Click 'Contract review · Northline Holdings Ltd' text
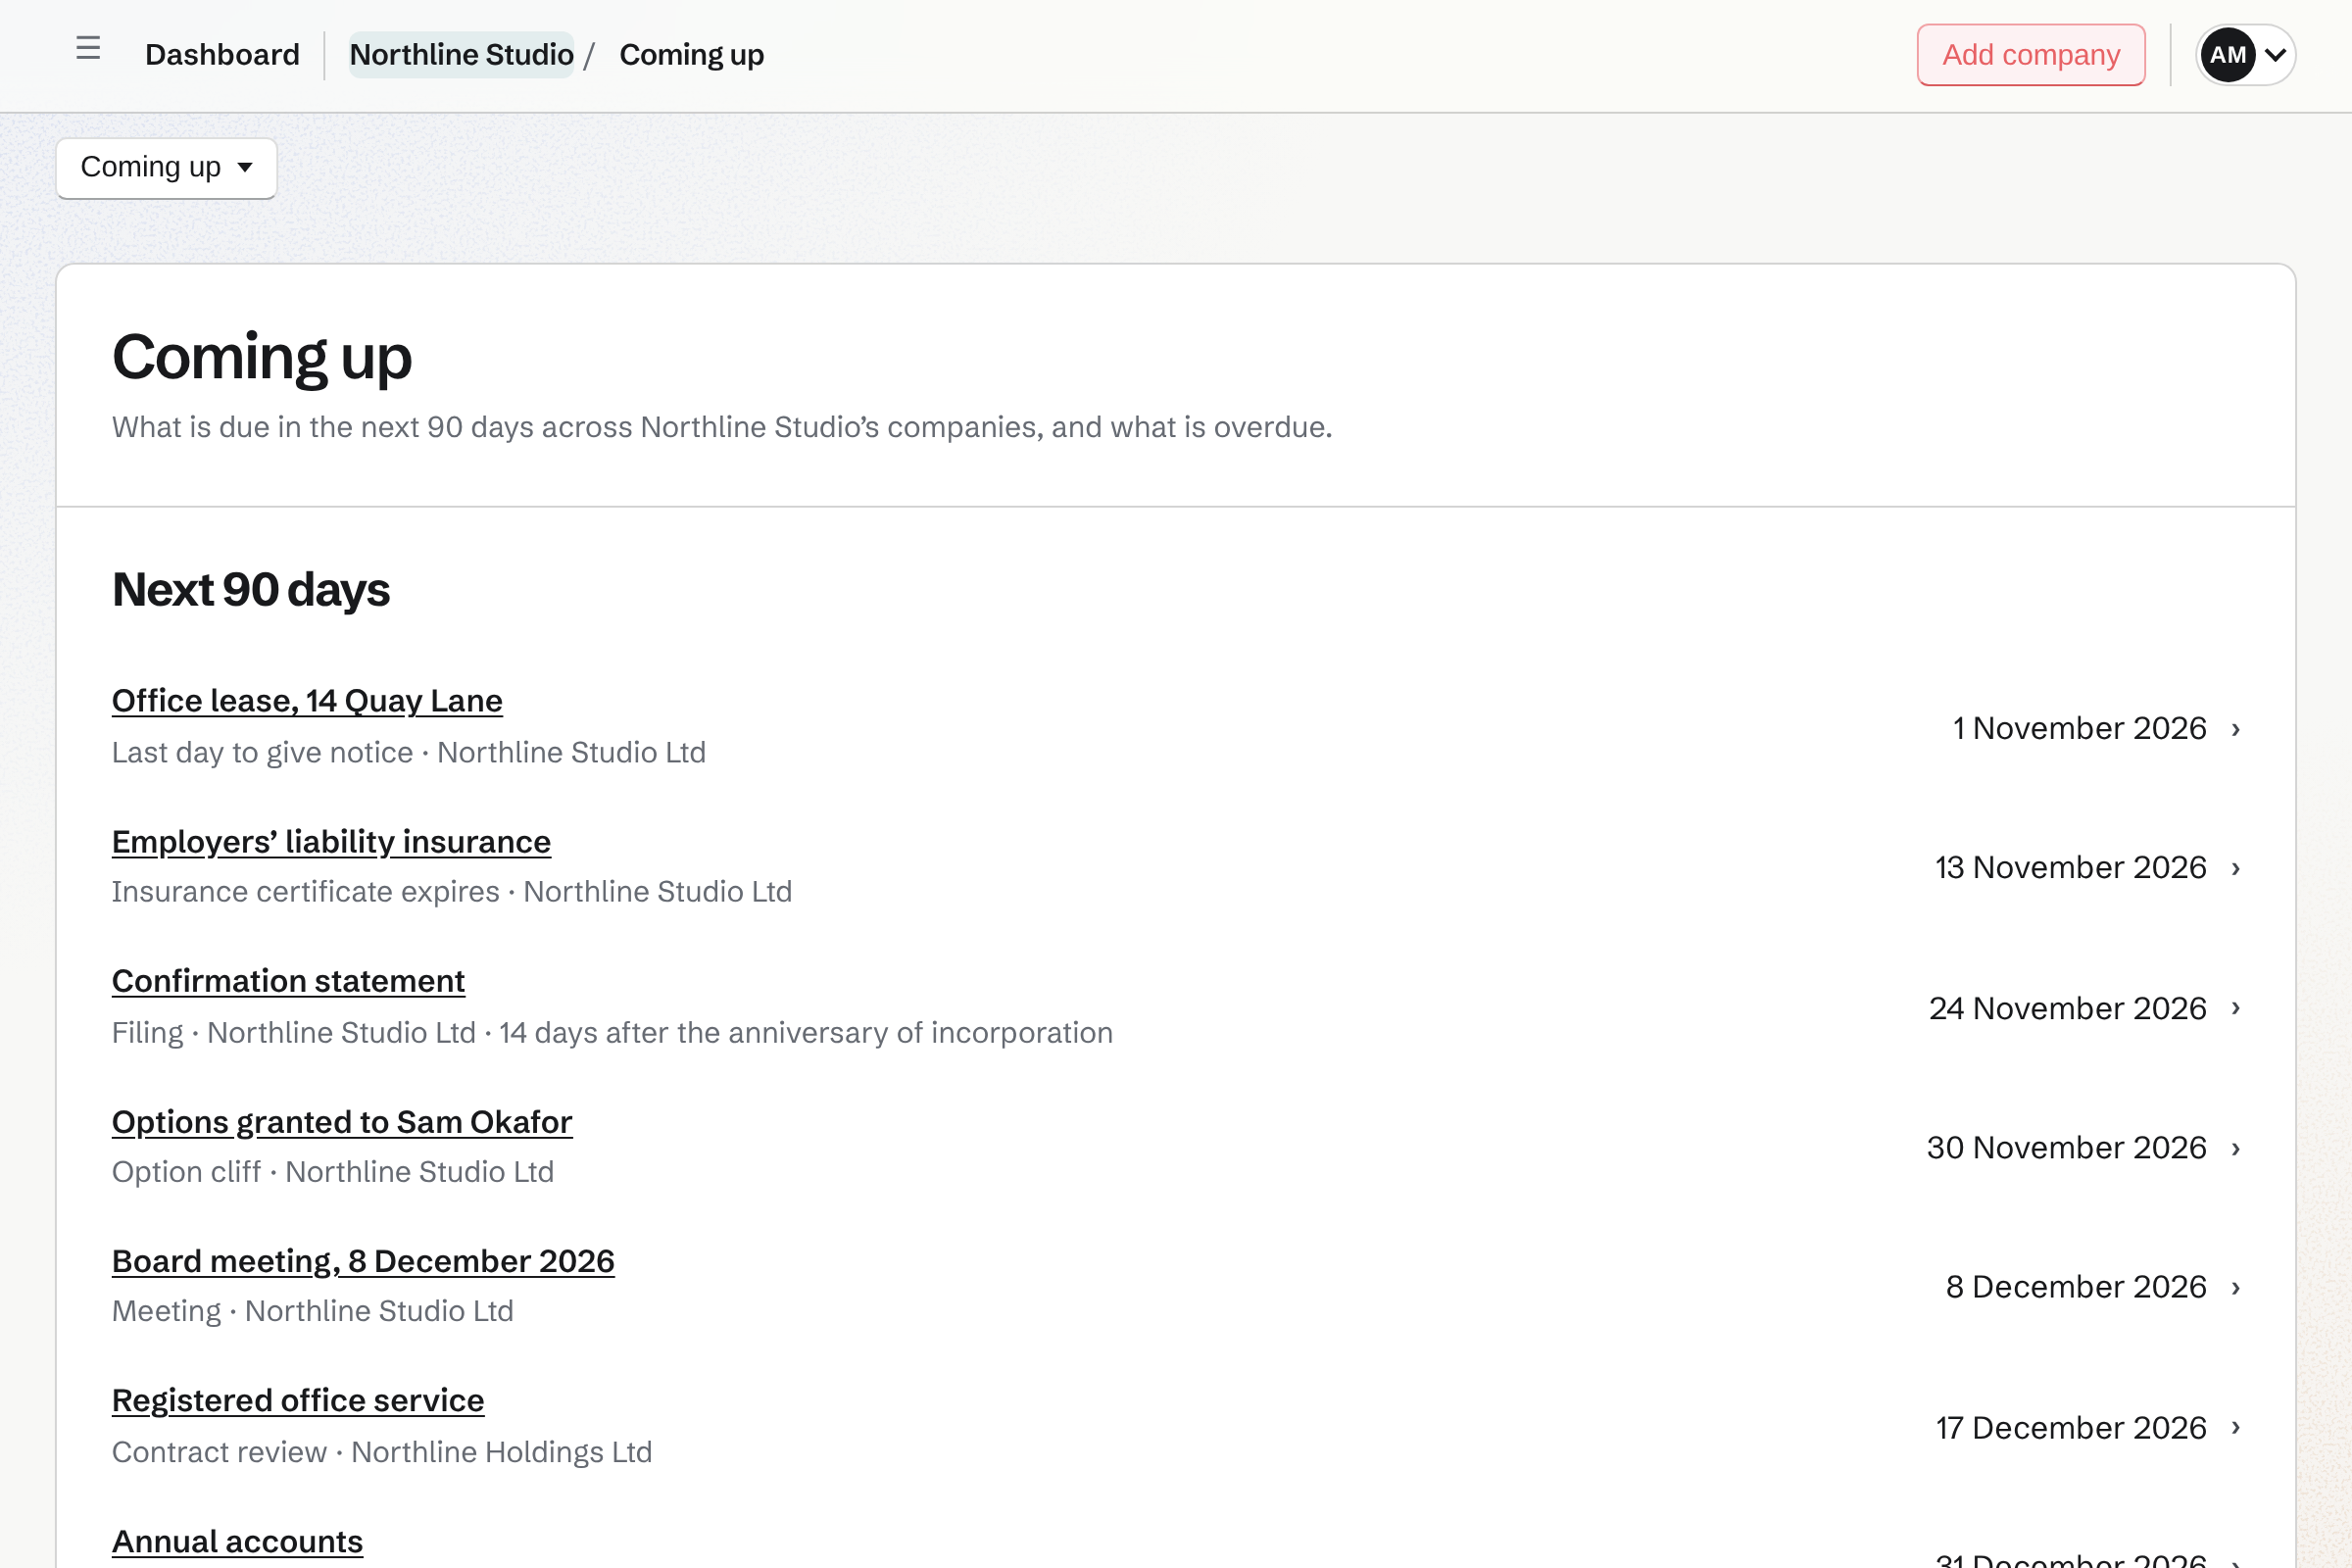This screenshot has height=1568, width=2352. 382,1452
